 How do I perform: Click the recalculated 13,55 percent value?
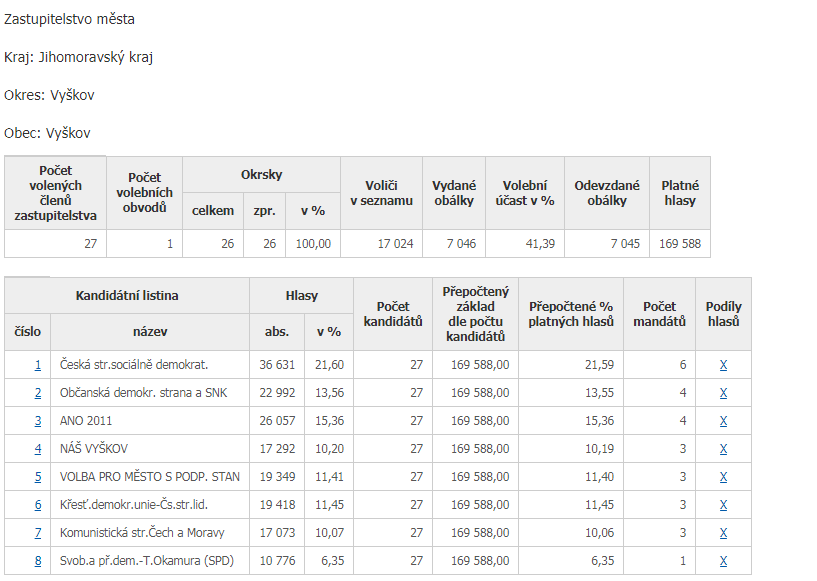599,393
